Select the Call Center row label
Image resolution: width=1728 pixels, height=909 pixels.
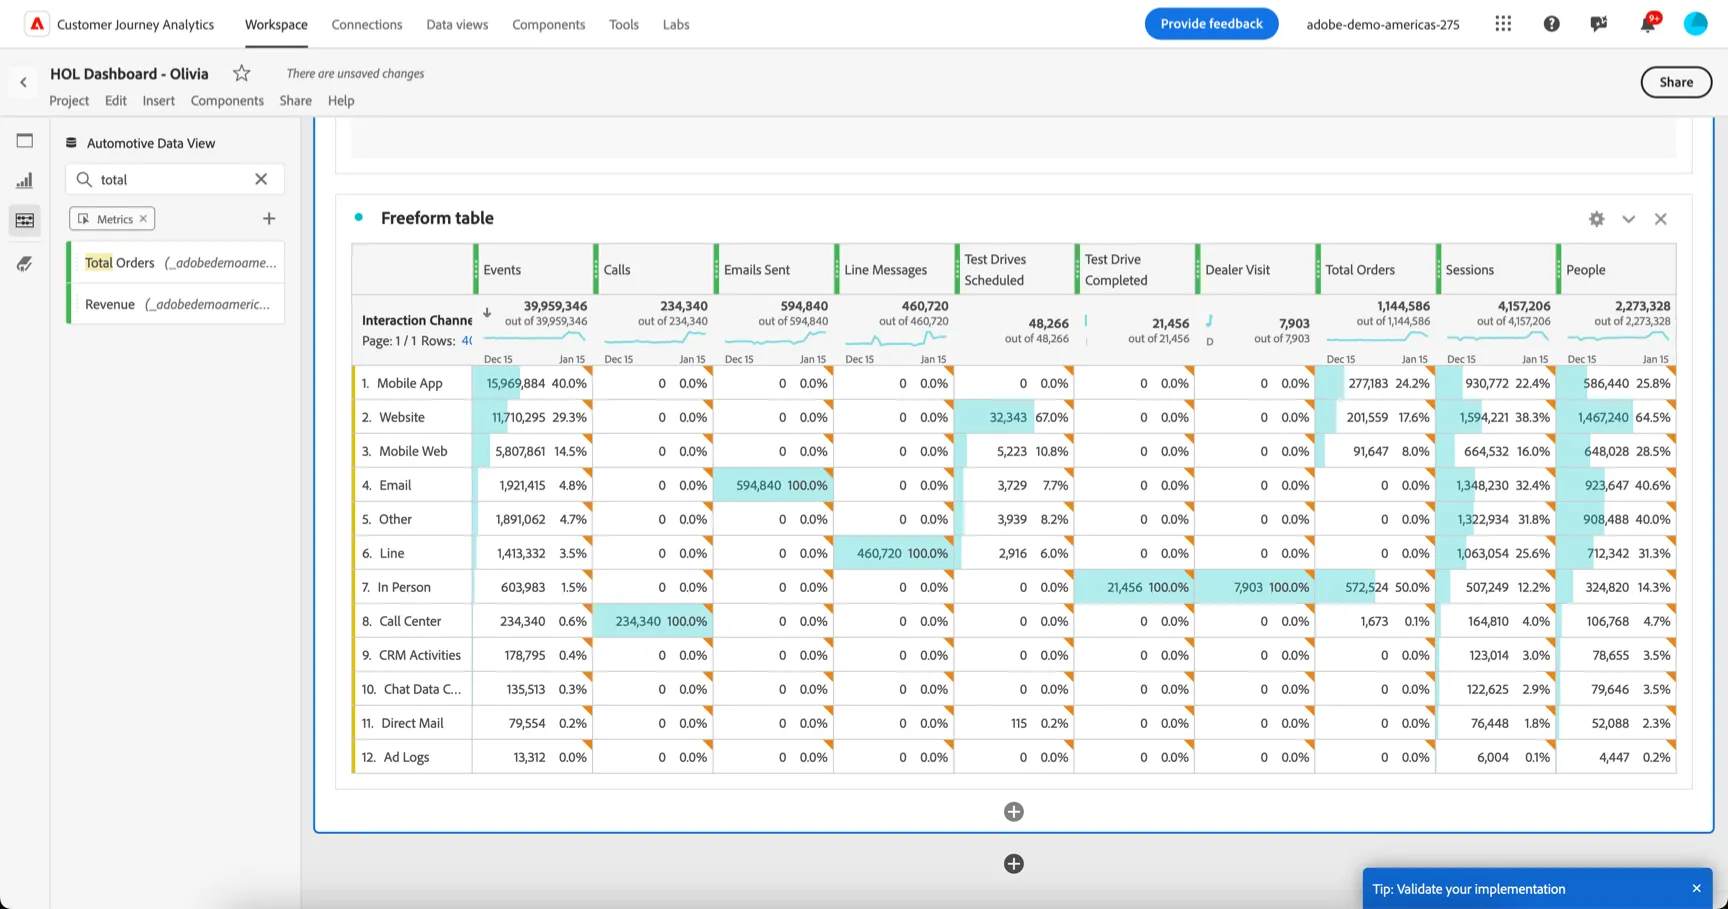[409, 621]
